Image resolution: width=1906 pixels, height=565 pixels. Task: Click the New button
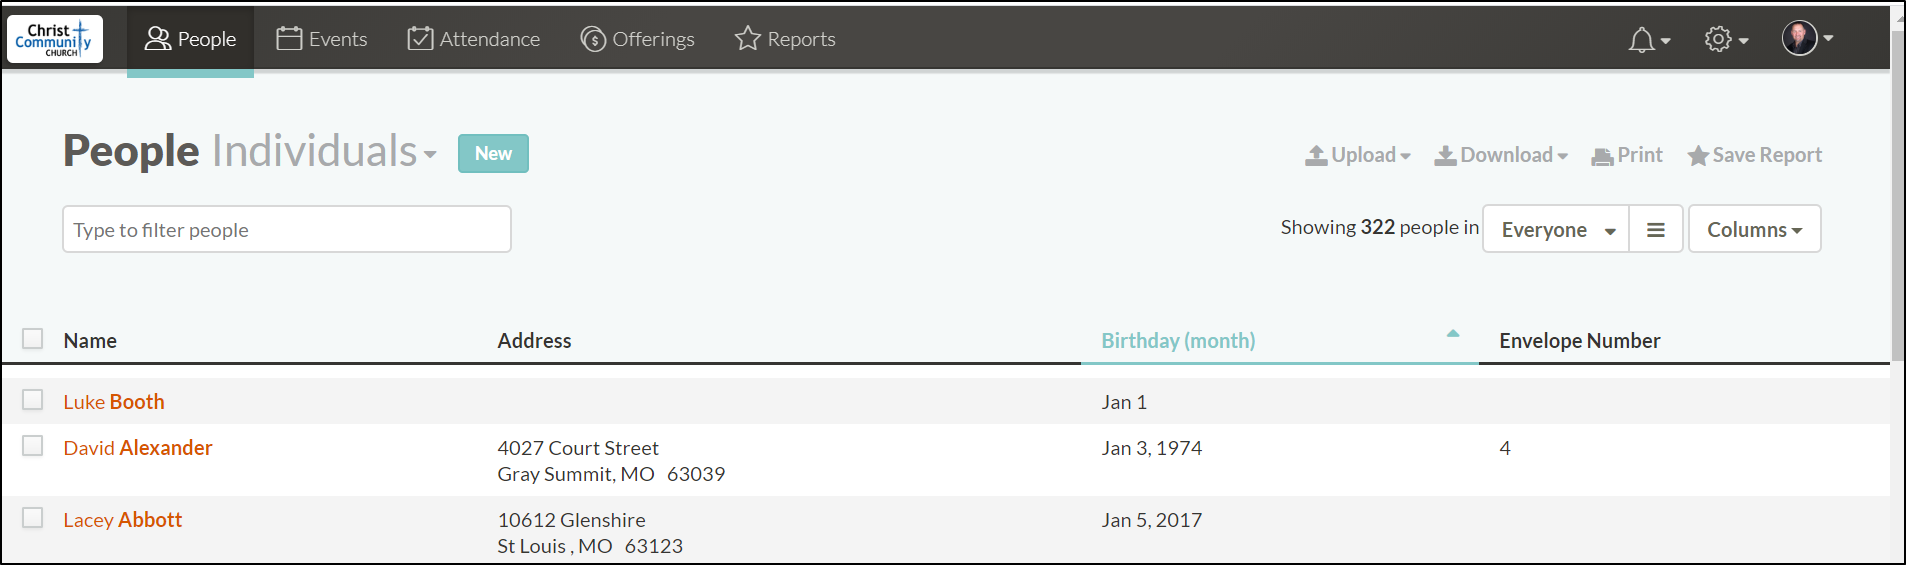pyautogui.click(x=493, y=153)
